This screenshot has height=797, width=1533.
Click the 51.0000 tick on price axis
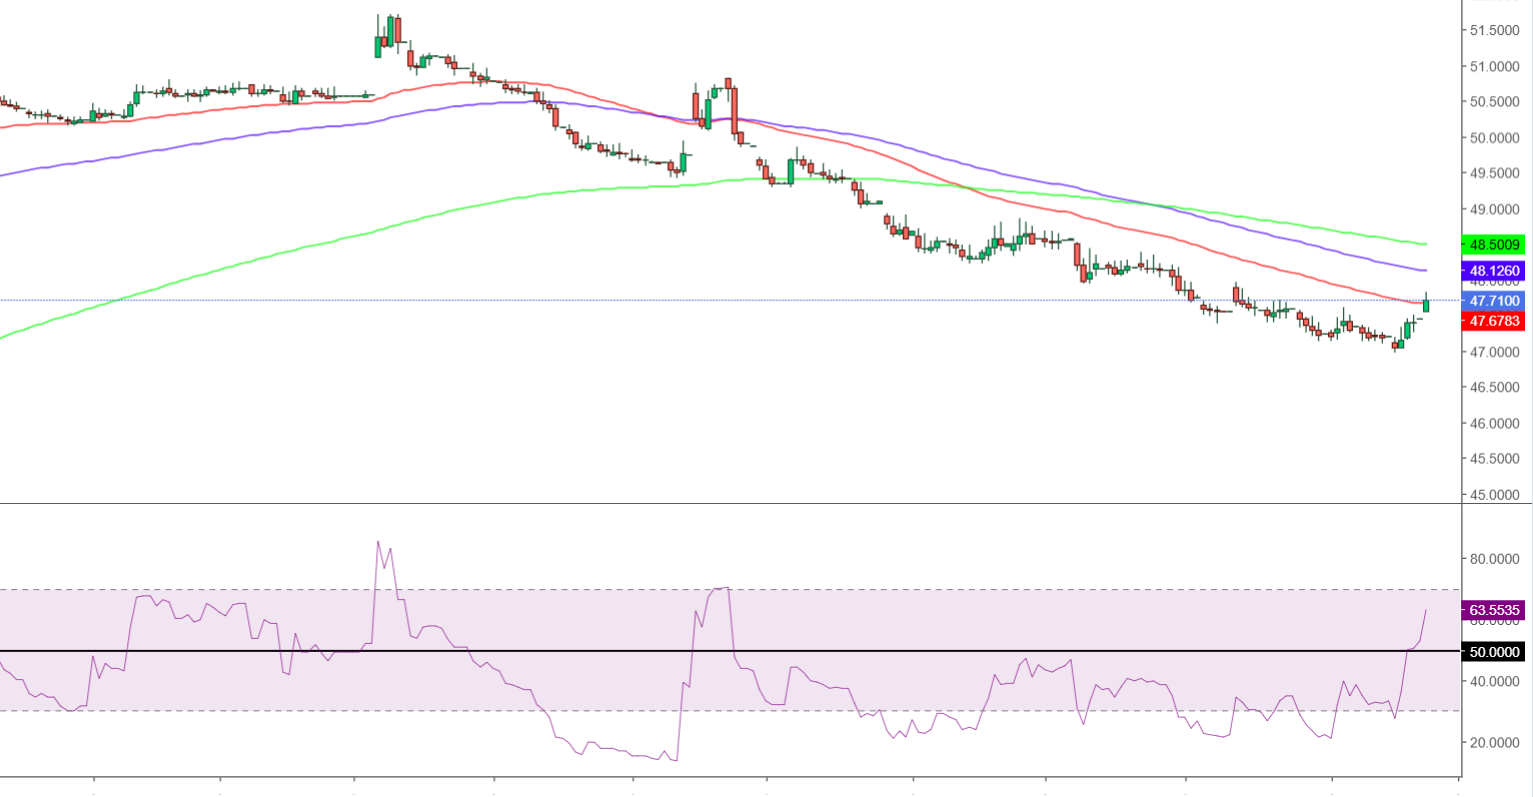pyautogui.click(x=1494, y=67)
